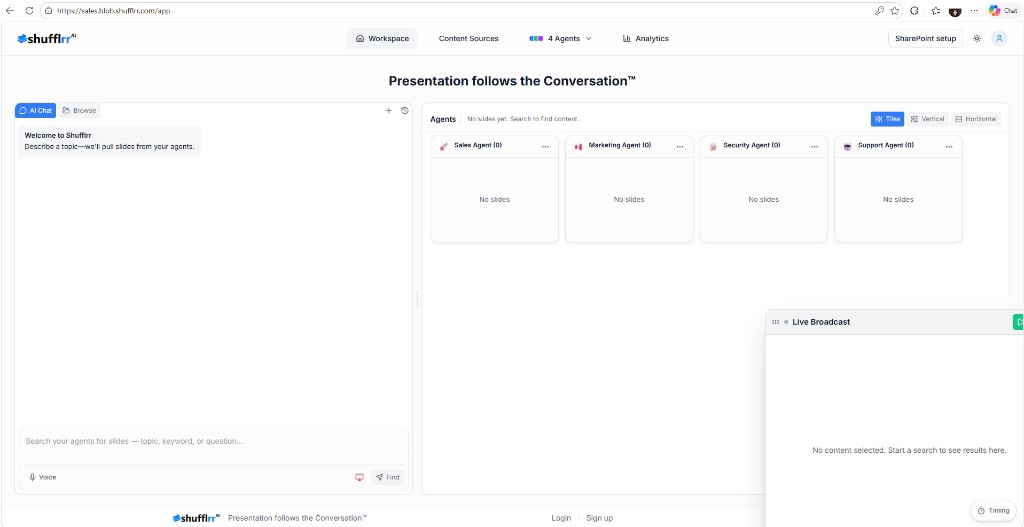Click the Agents label

[x=443, y=120]
